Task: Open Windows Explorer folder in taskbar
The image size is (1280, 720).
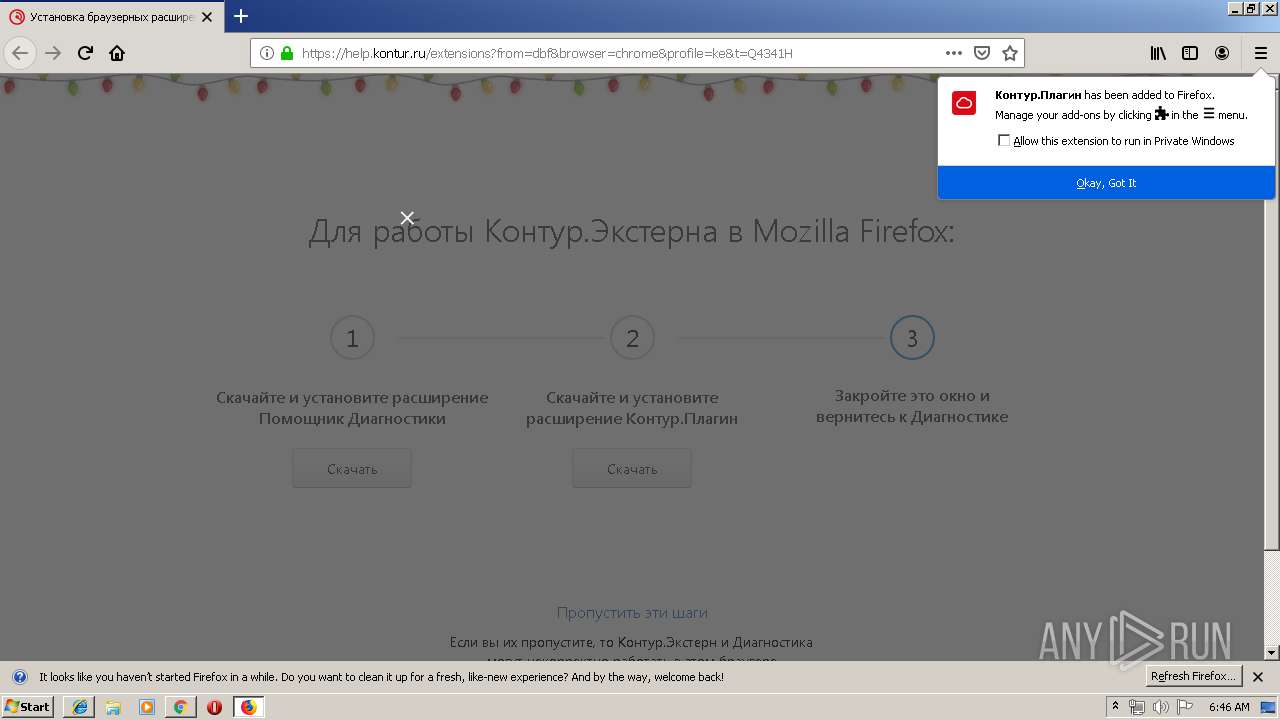Action: 113,707
